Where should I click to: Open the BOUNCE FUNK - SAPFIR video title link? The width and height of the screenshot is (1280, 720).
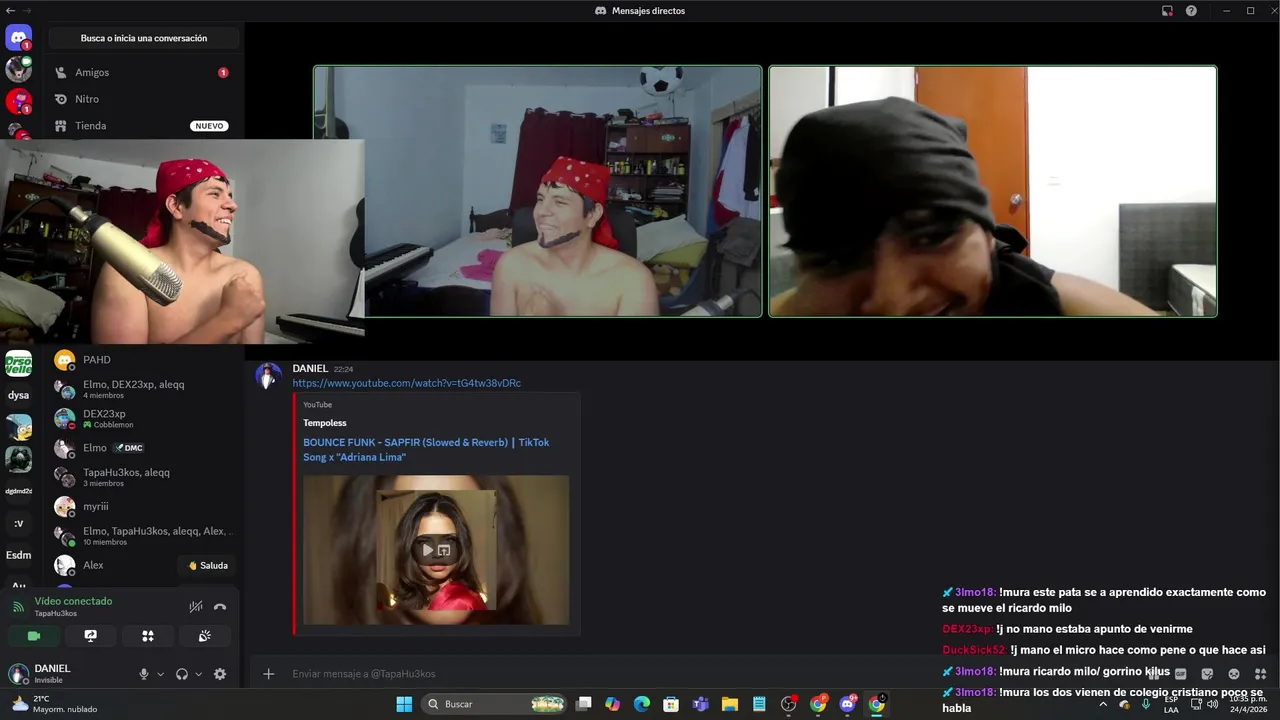point(426,450)
